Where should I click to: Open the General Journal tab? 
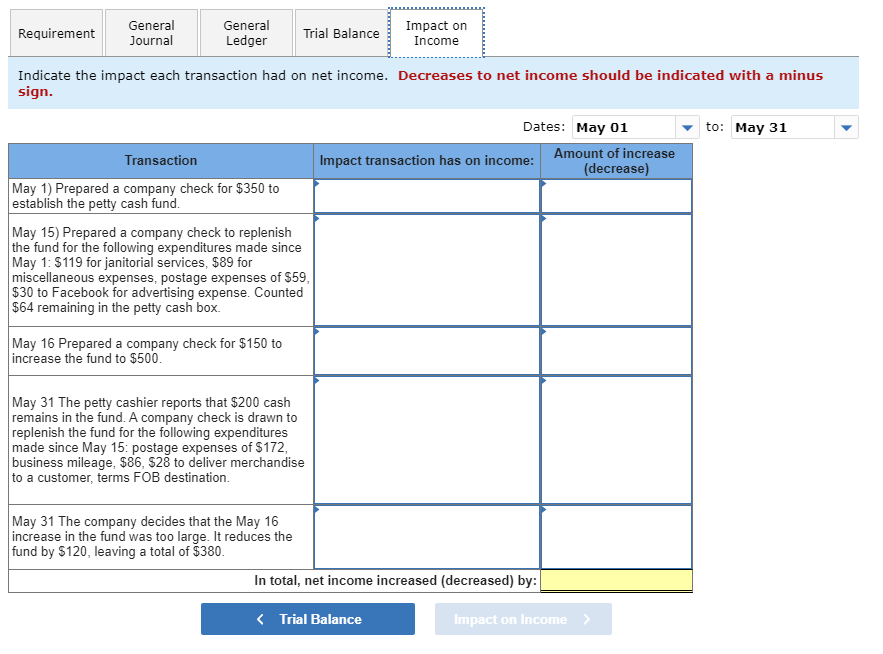click(x=151, y=32)
